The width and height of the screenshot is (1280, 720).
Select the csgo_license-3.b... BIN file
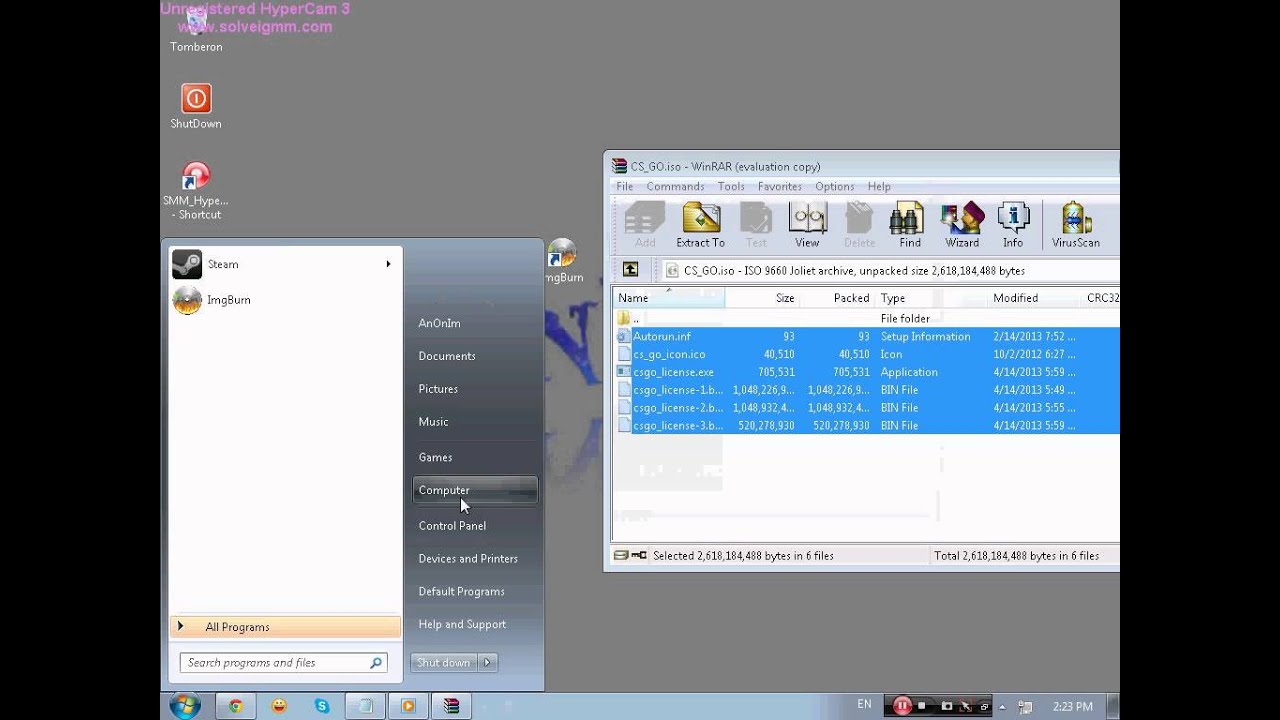tap(866, 426)
